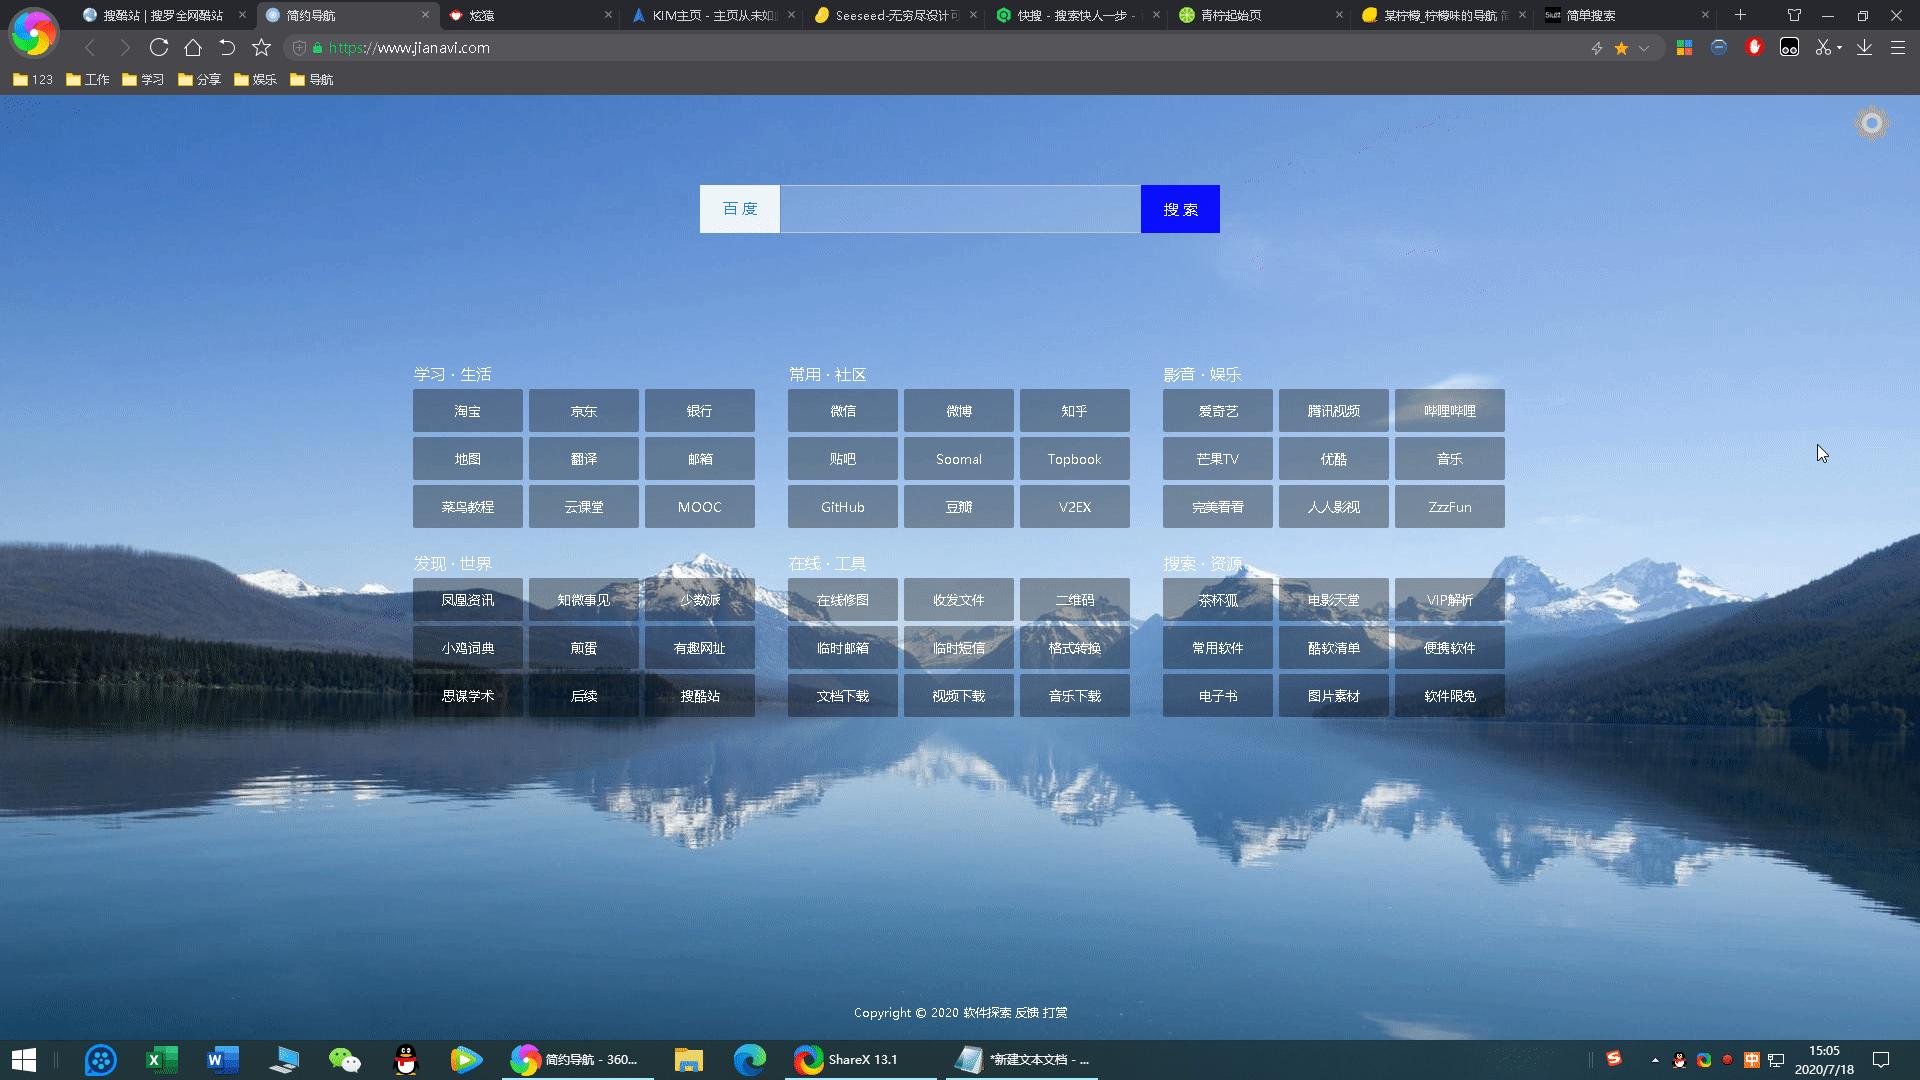Click the lightning speed mode icon
1920x1080 pixels.
[1597, 48]
